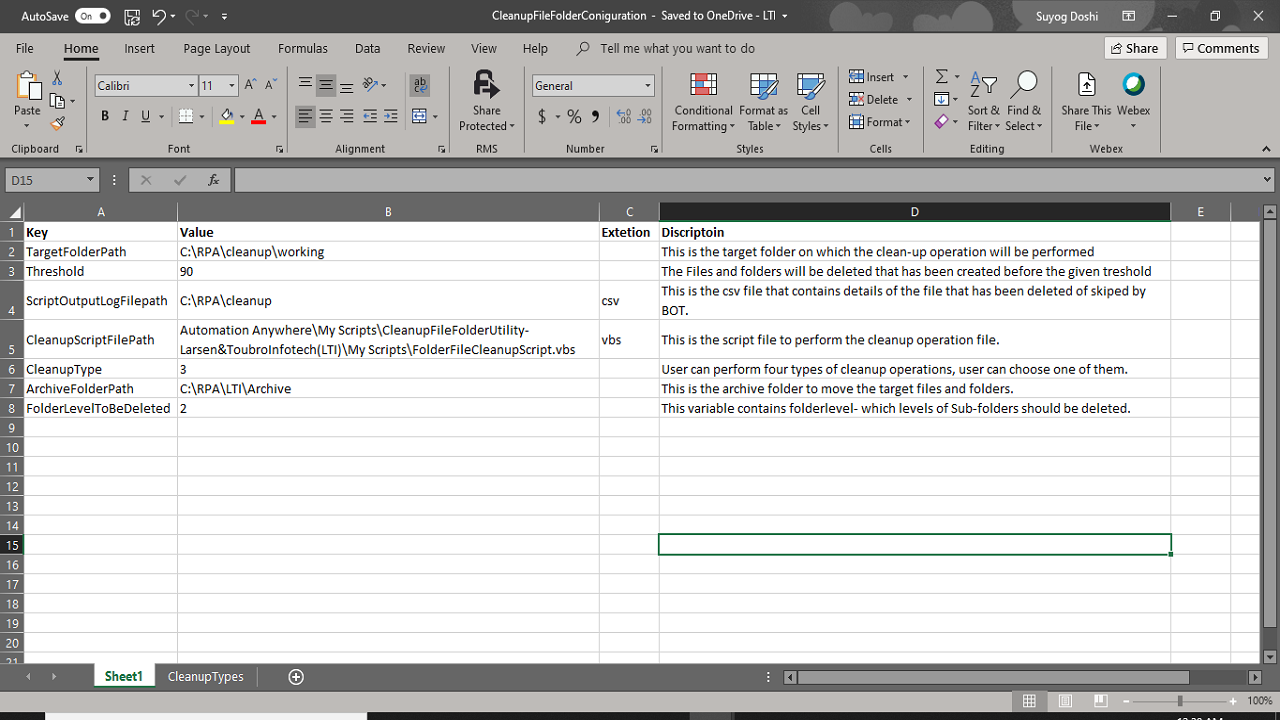The image size is (1280, 720).
Task: Click the Share button
Action: coord(1134,48)
